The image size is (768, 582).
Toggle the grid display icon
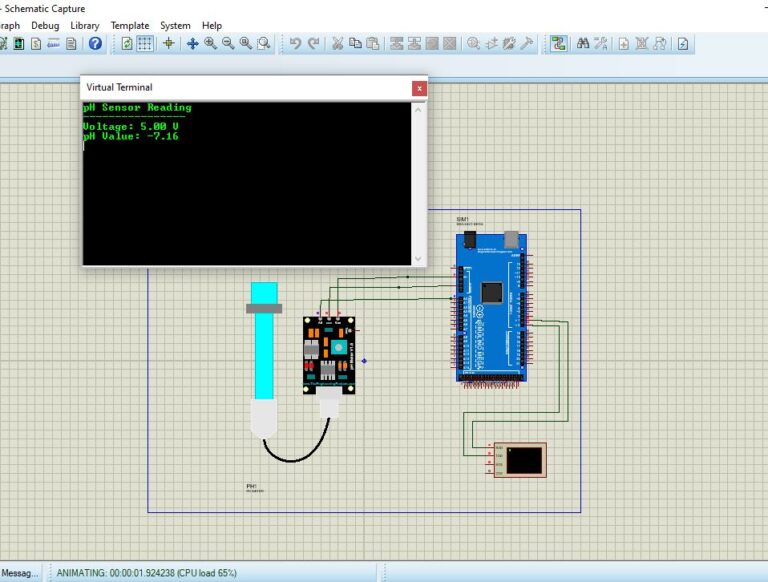145,44
